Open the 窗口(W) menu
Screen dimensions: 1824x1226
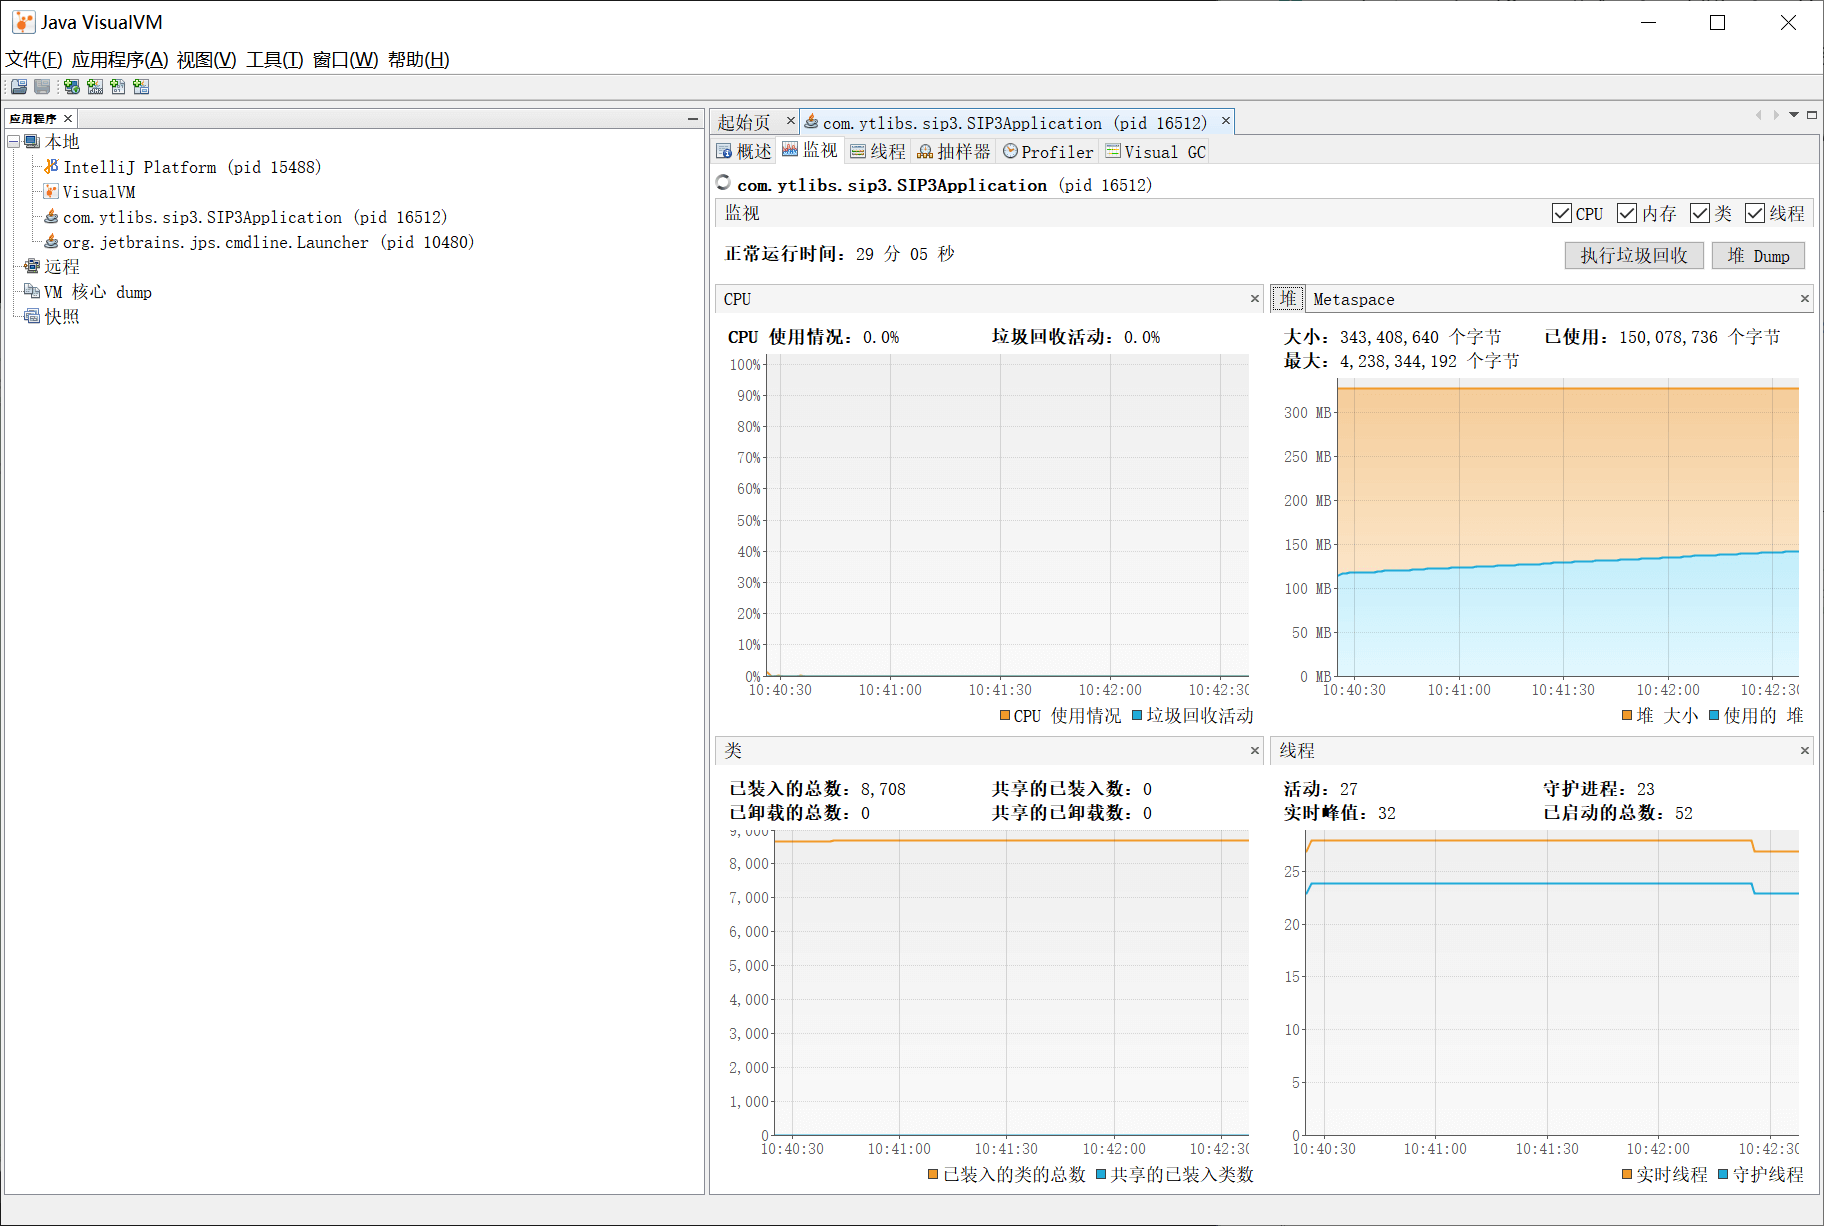click(x=346, y=60)
